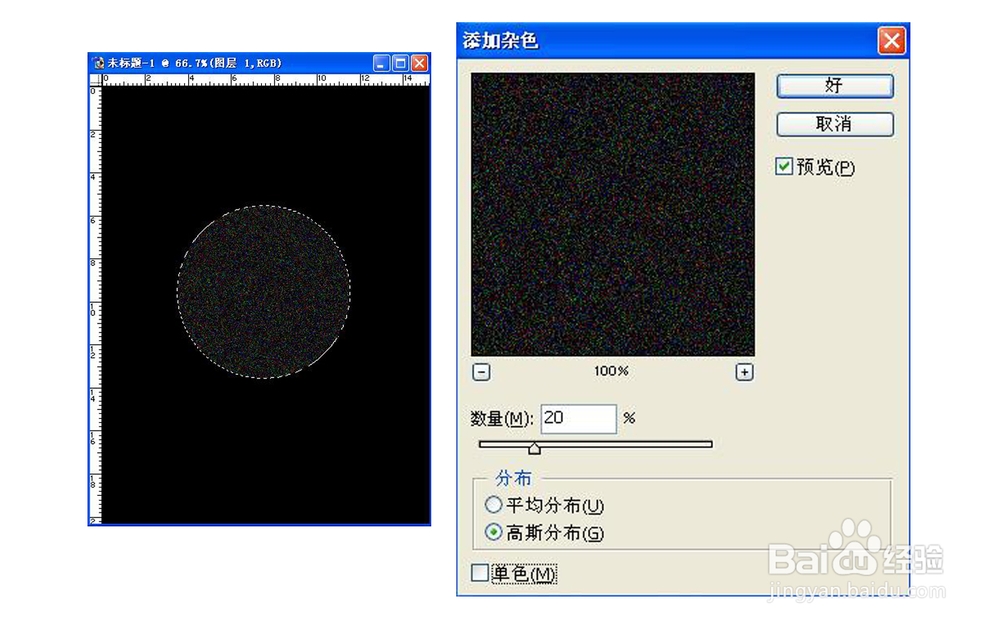Click the 100% zoom level text
The width and height of the screenshot is (1000, 625).
point(611,371)
